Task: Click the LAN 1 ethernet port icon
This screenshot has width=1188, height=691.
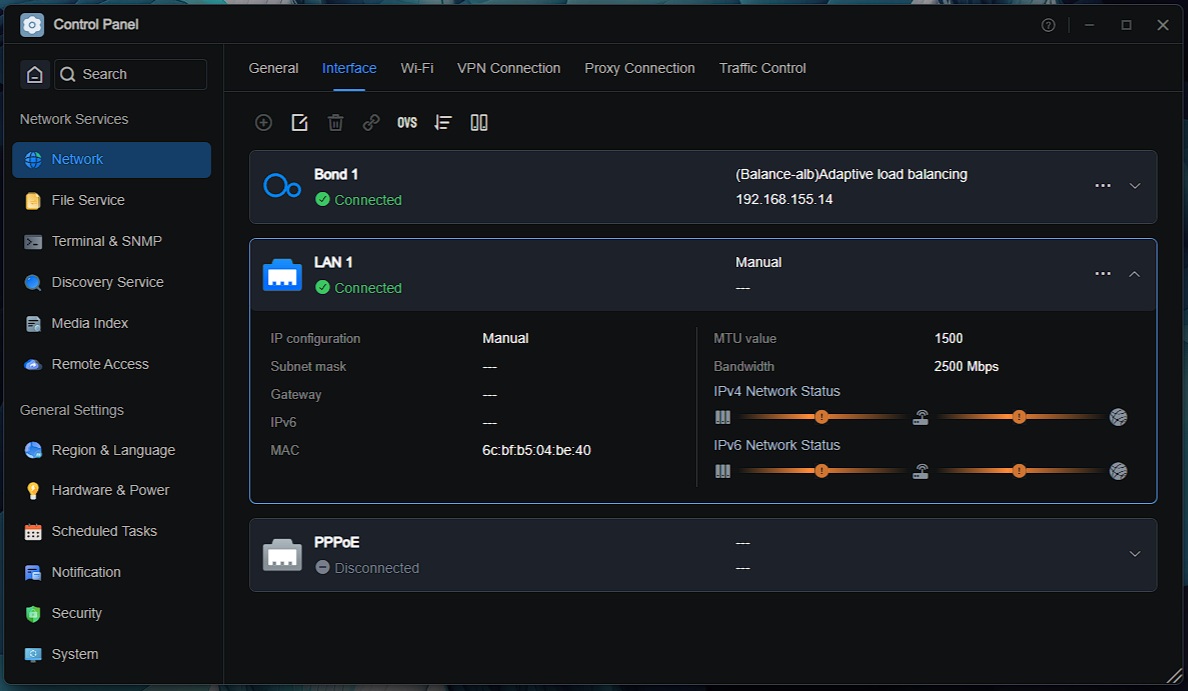Action: (282, 274)
